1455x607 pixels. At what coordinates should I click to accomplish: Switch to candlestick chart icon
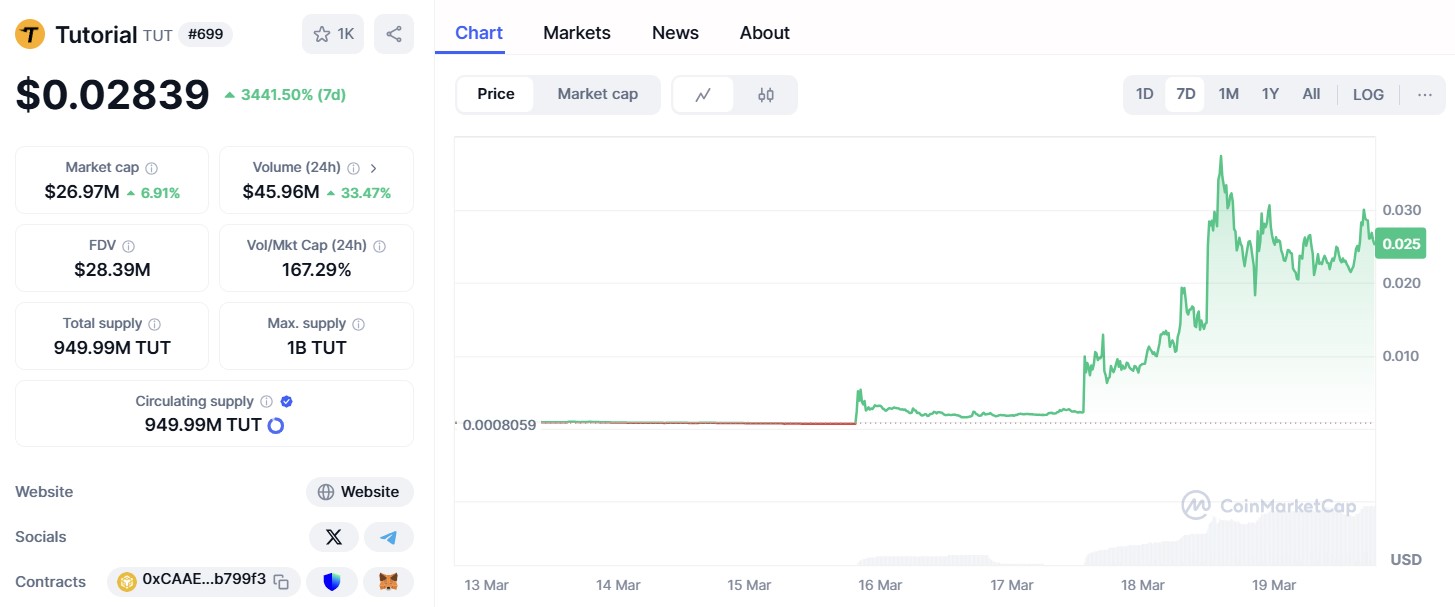[x=766, y=95]
